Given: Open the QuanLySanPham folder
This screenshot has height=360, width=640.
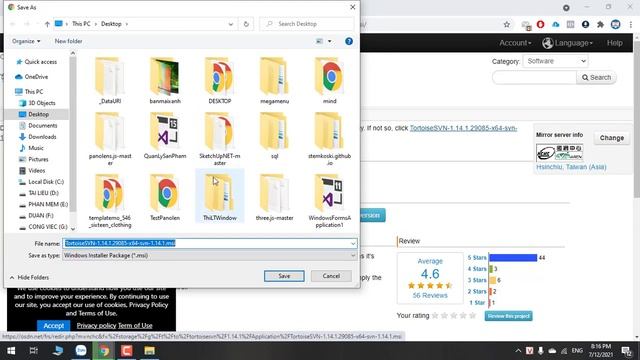Looking at the screenshot, I should point(165,136).
